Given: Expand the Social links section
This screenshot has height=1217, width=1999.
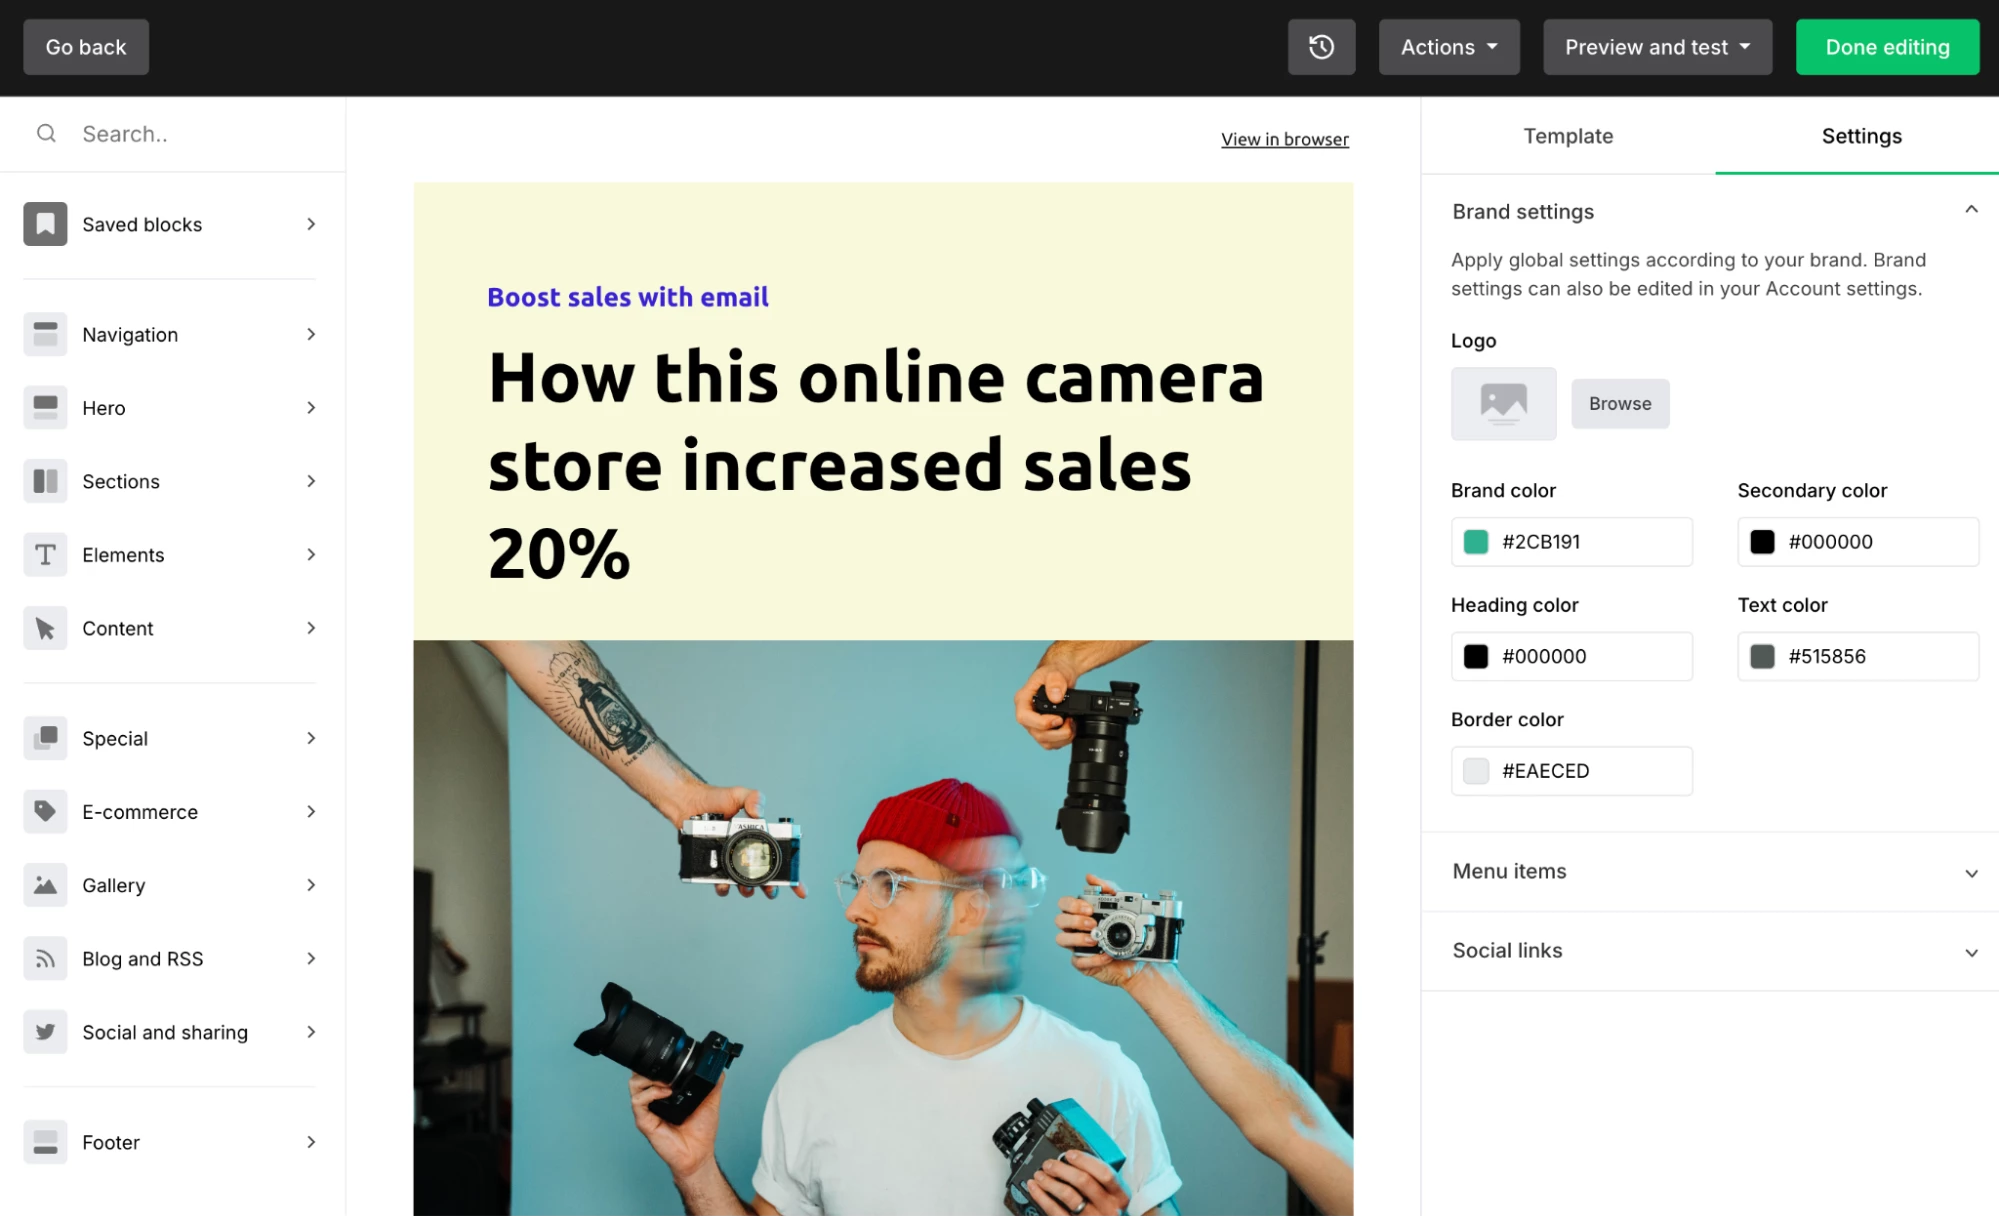Looking at the screenshot, I should 1710,950.
